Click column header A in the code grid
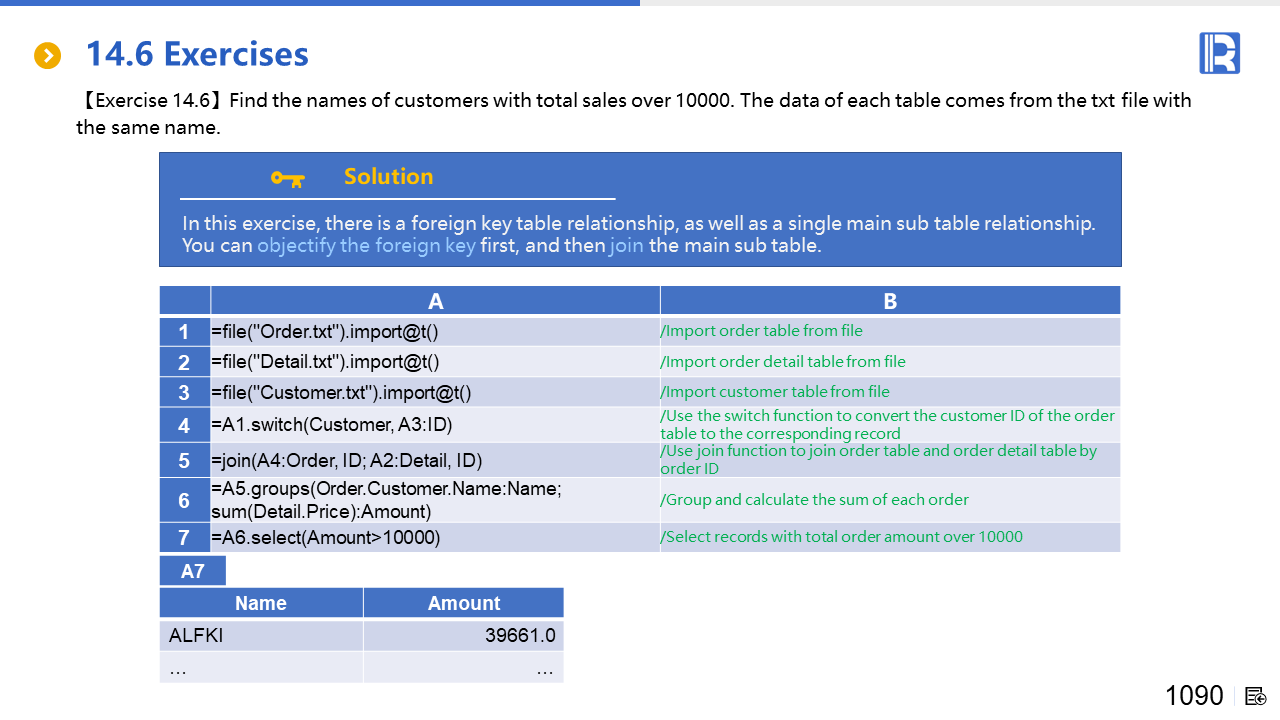 point(435,301)
